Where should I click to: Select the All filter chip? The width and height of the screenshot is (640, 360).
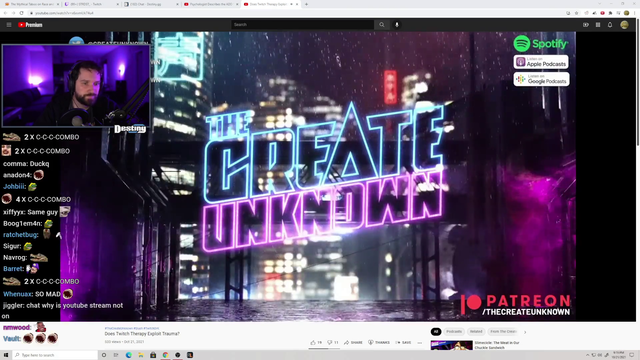[436, 331]
